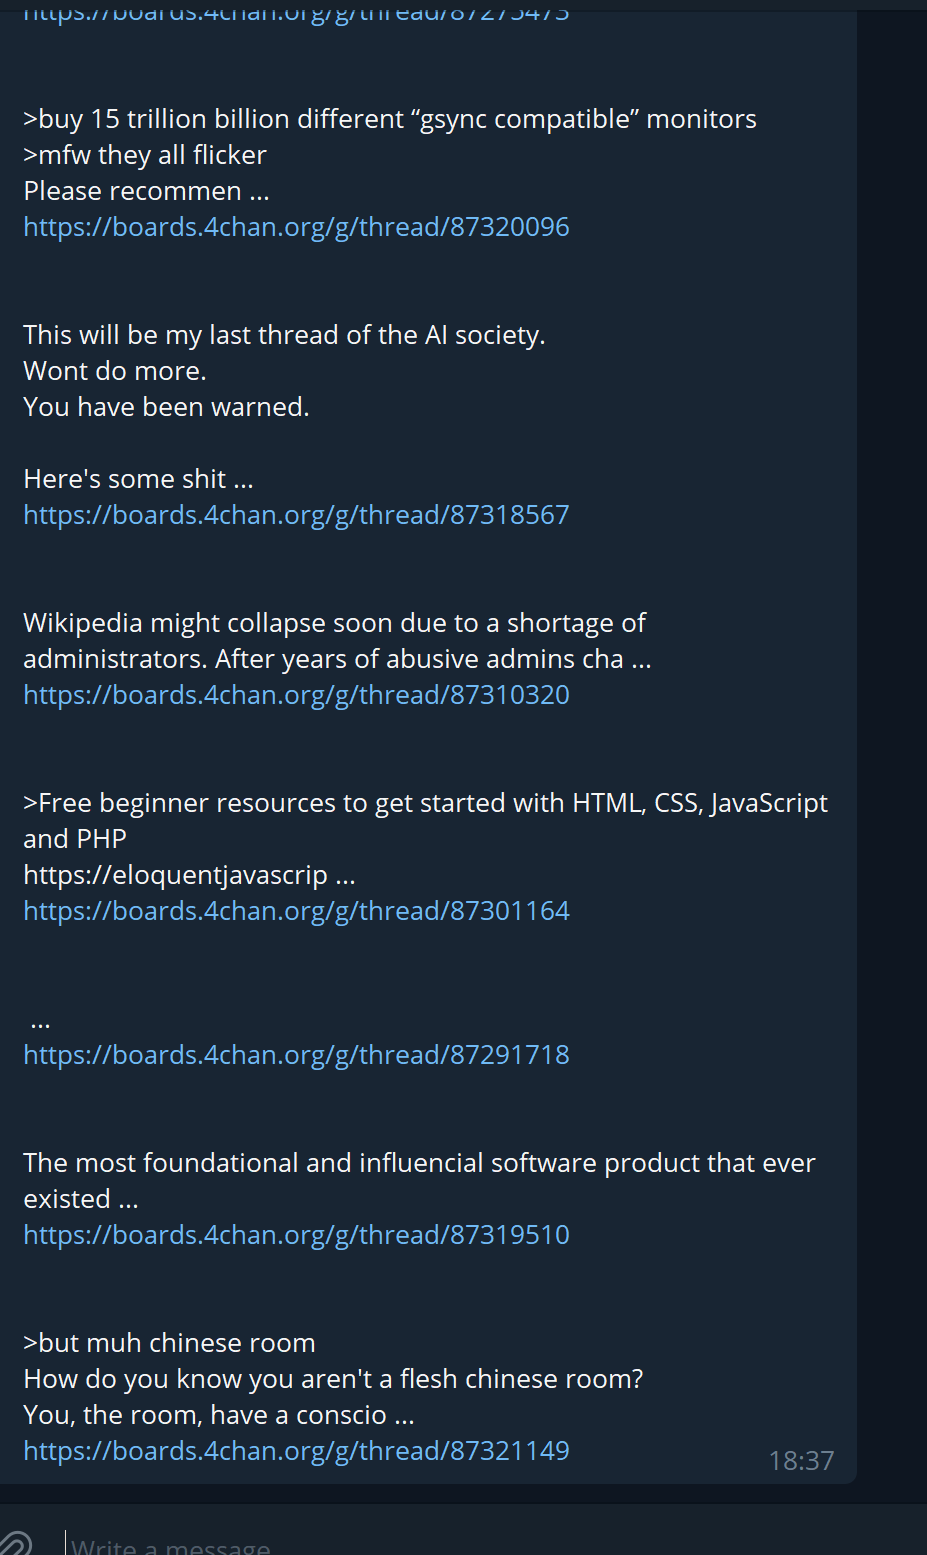The height and width of the screenshot is (1555, 927).
Task: Click the Wikipedia might collapse text
Action: (x=337, y=641)
